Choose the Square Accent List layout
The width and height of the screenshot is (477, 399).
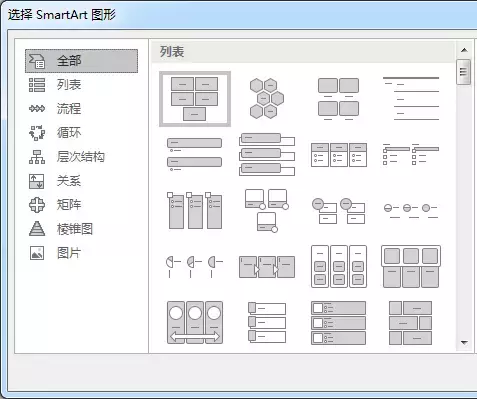[x=411, y=154]
